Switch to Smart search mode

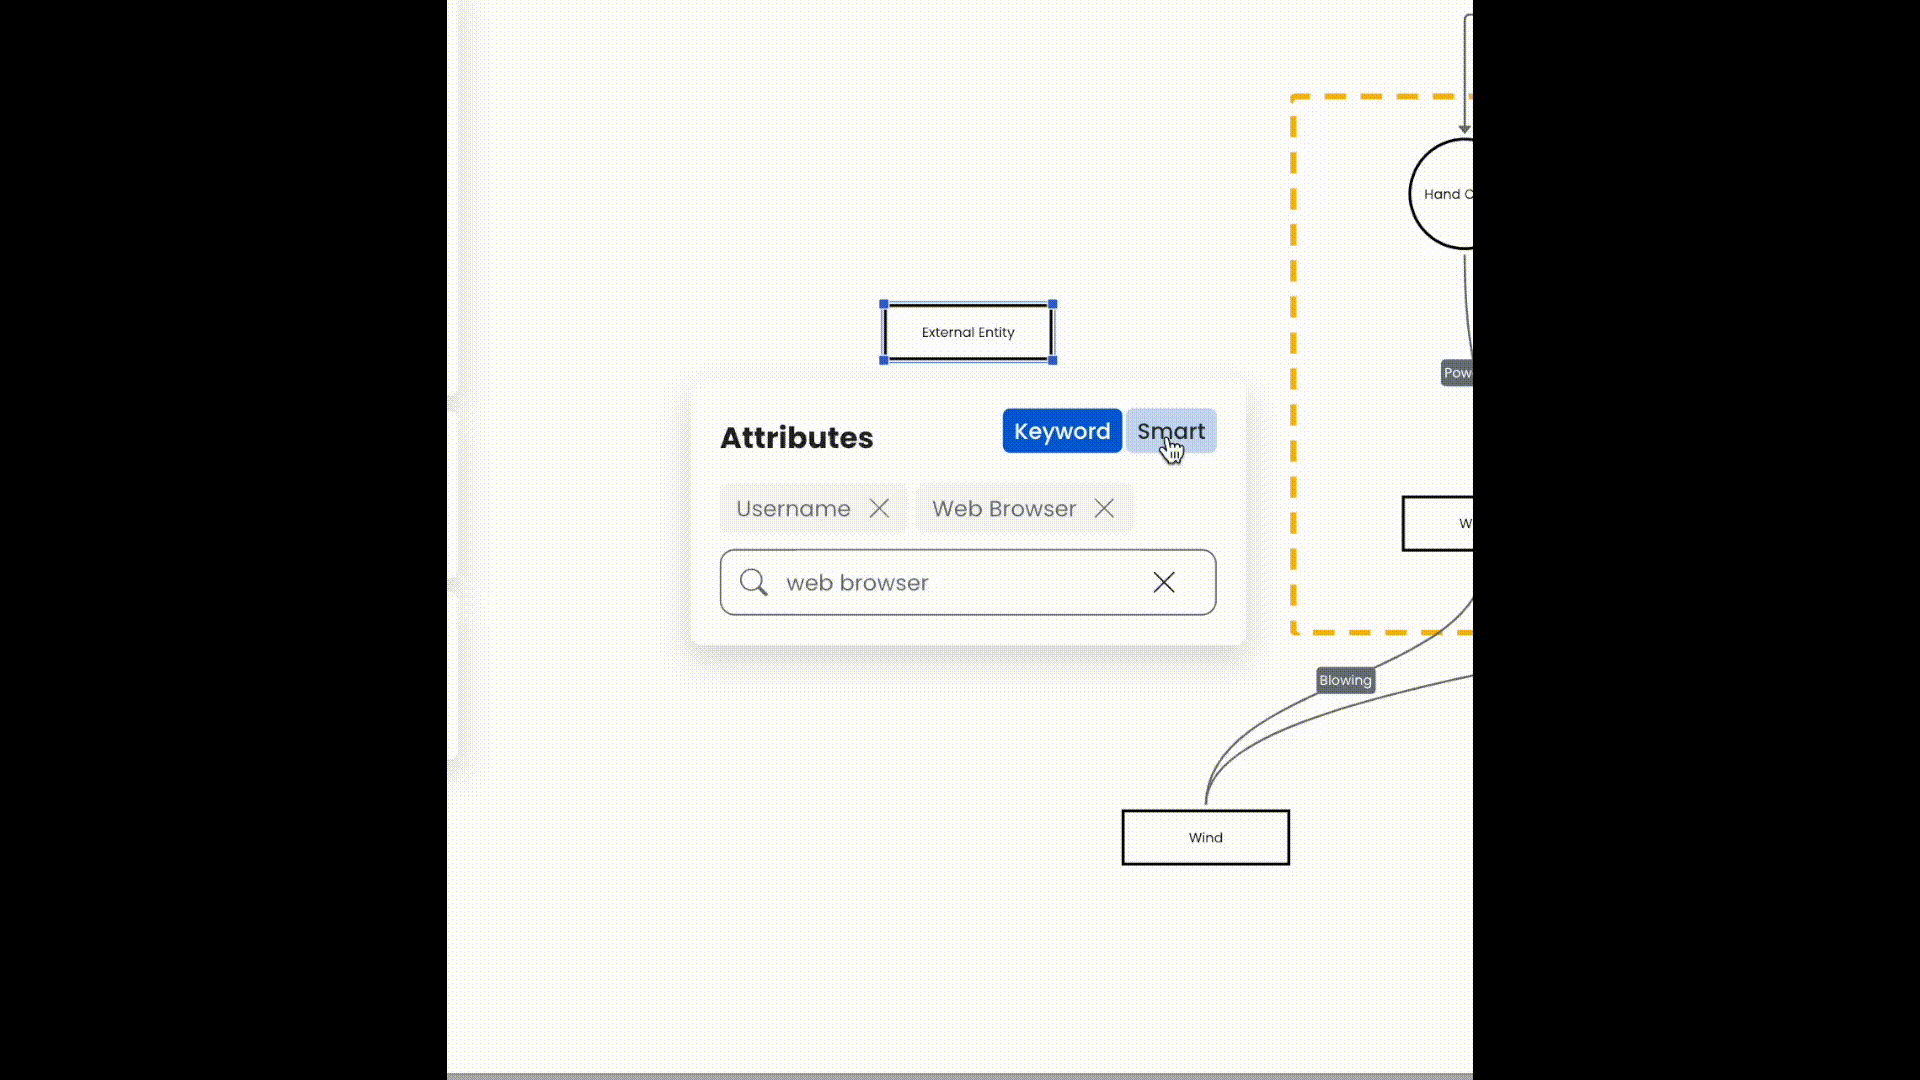click(1171, 431)
